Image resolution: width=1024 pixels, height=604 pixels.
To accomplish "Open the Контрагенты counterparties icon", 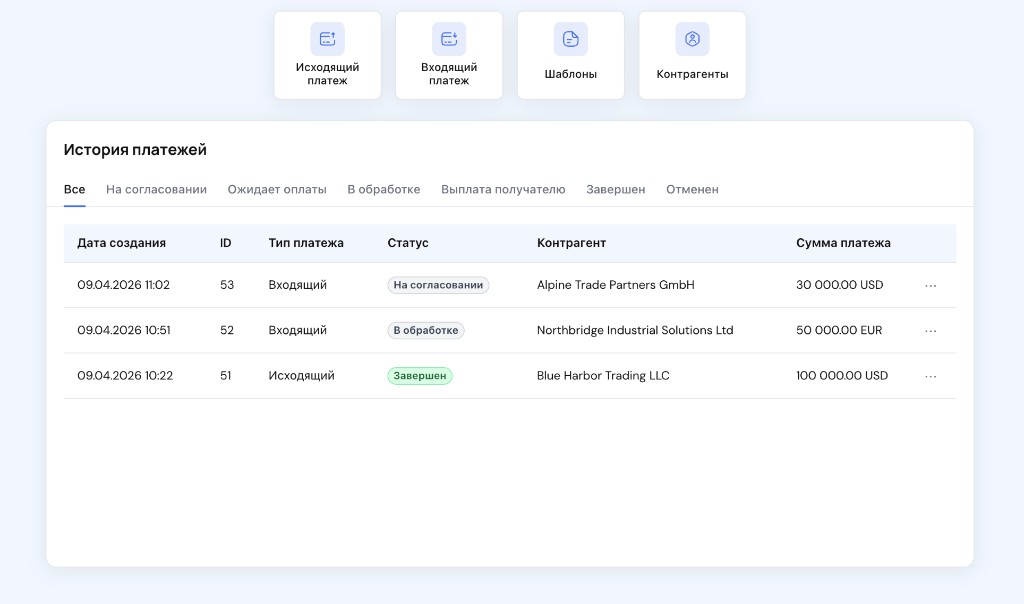I will click(692, 39).
